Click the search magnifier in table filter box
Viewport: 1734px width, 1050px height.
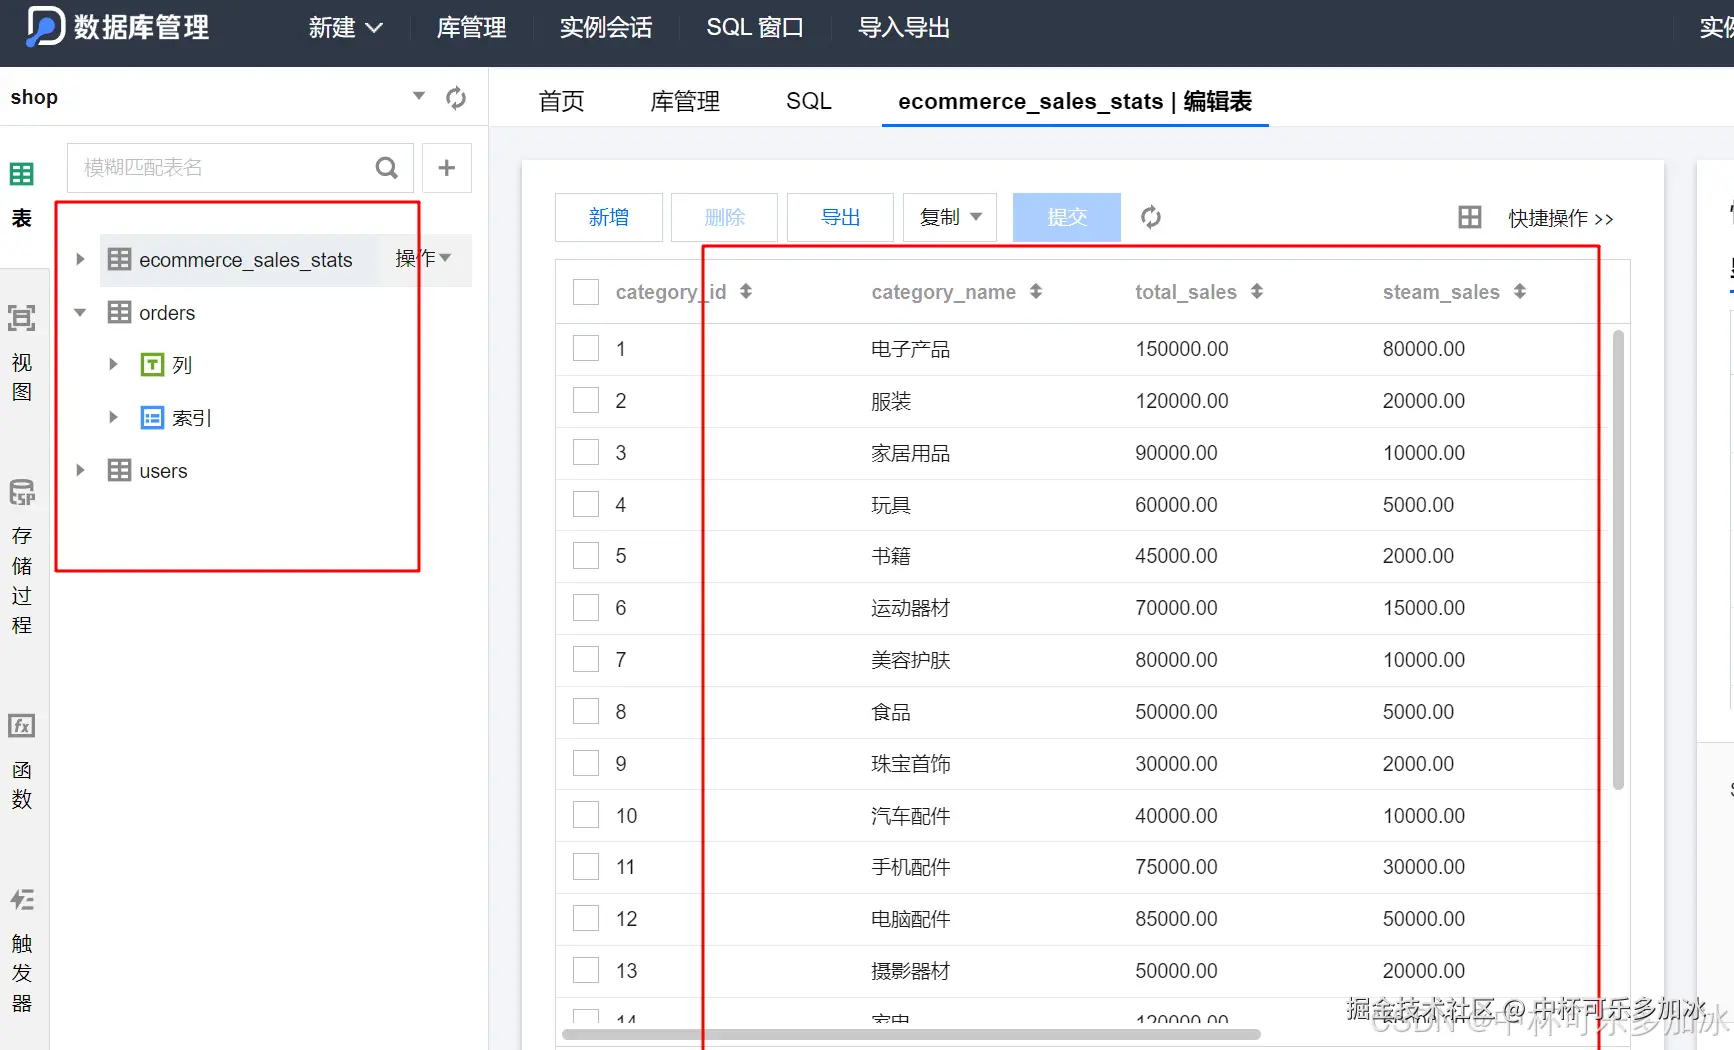(386, 167)
